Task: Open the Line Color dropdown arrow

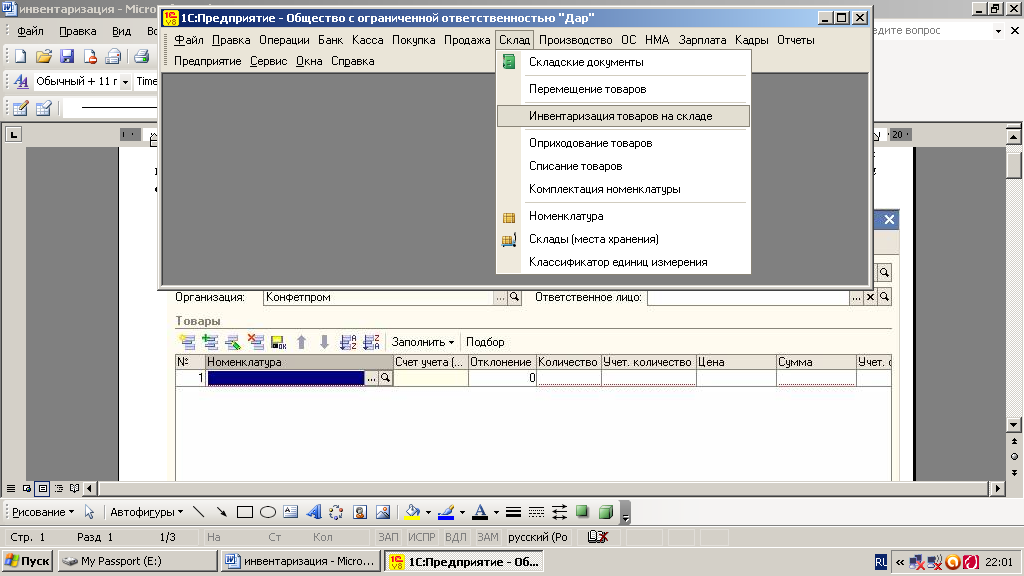Action: coord(462,512)
